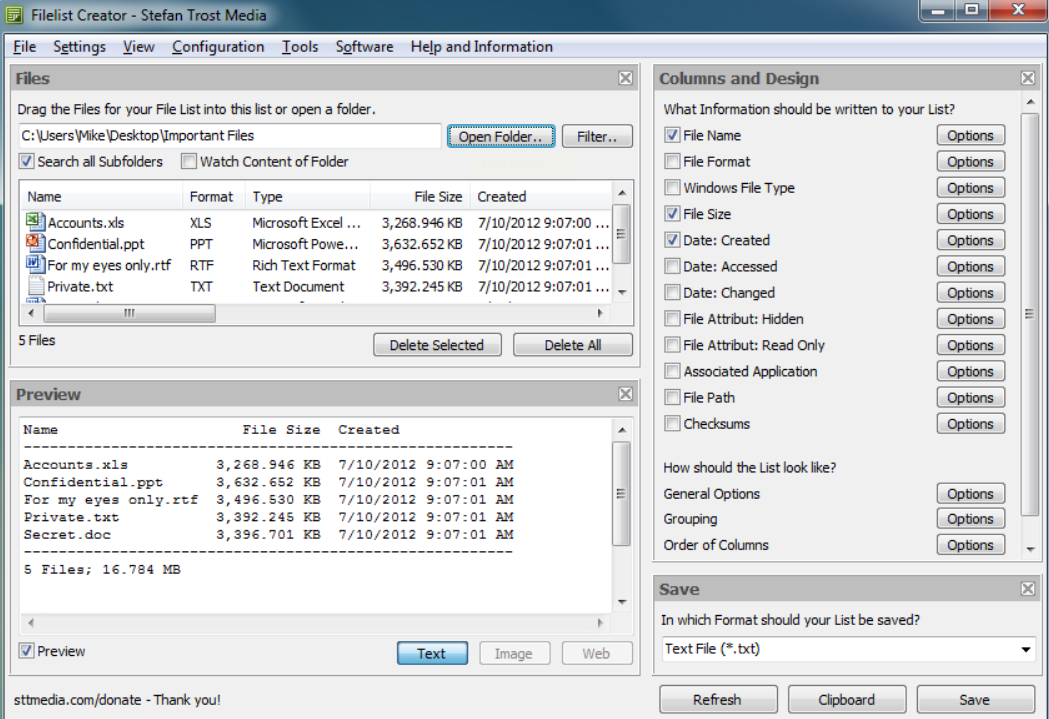Screen dimensions: 1049x719
Task: Open General Options settings
Action: 970,493
